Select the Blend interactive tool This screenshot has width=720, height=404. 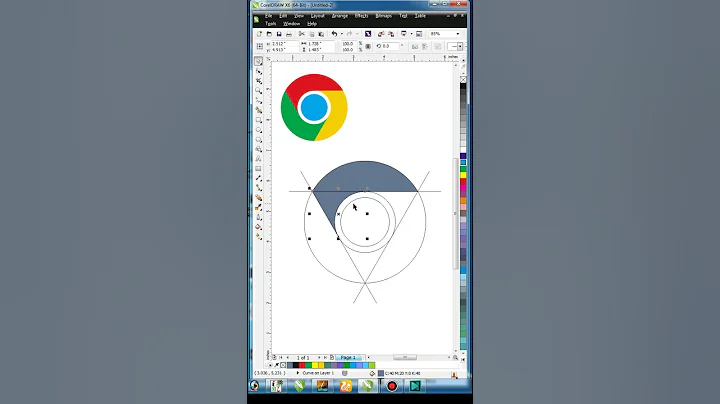click(x=259, y=198)
